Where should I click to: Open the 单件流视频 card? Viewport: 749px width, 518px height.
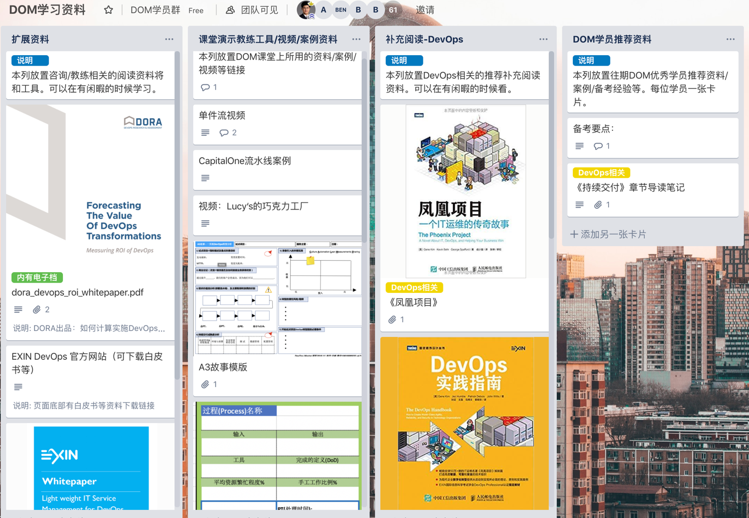(277, 124)
